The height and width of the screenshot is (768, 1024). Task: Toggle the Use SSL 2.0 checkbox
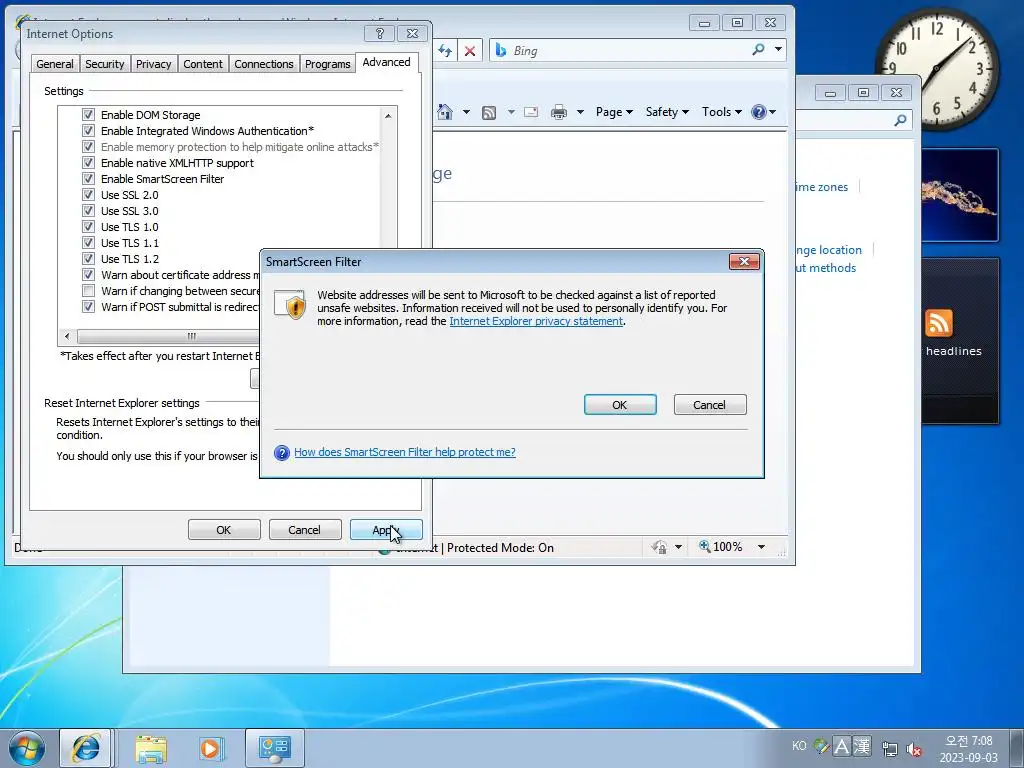pos(88,195)
